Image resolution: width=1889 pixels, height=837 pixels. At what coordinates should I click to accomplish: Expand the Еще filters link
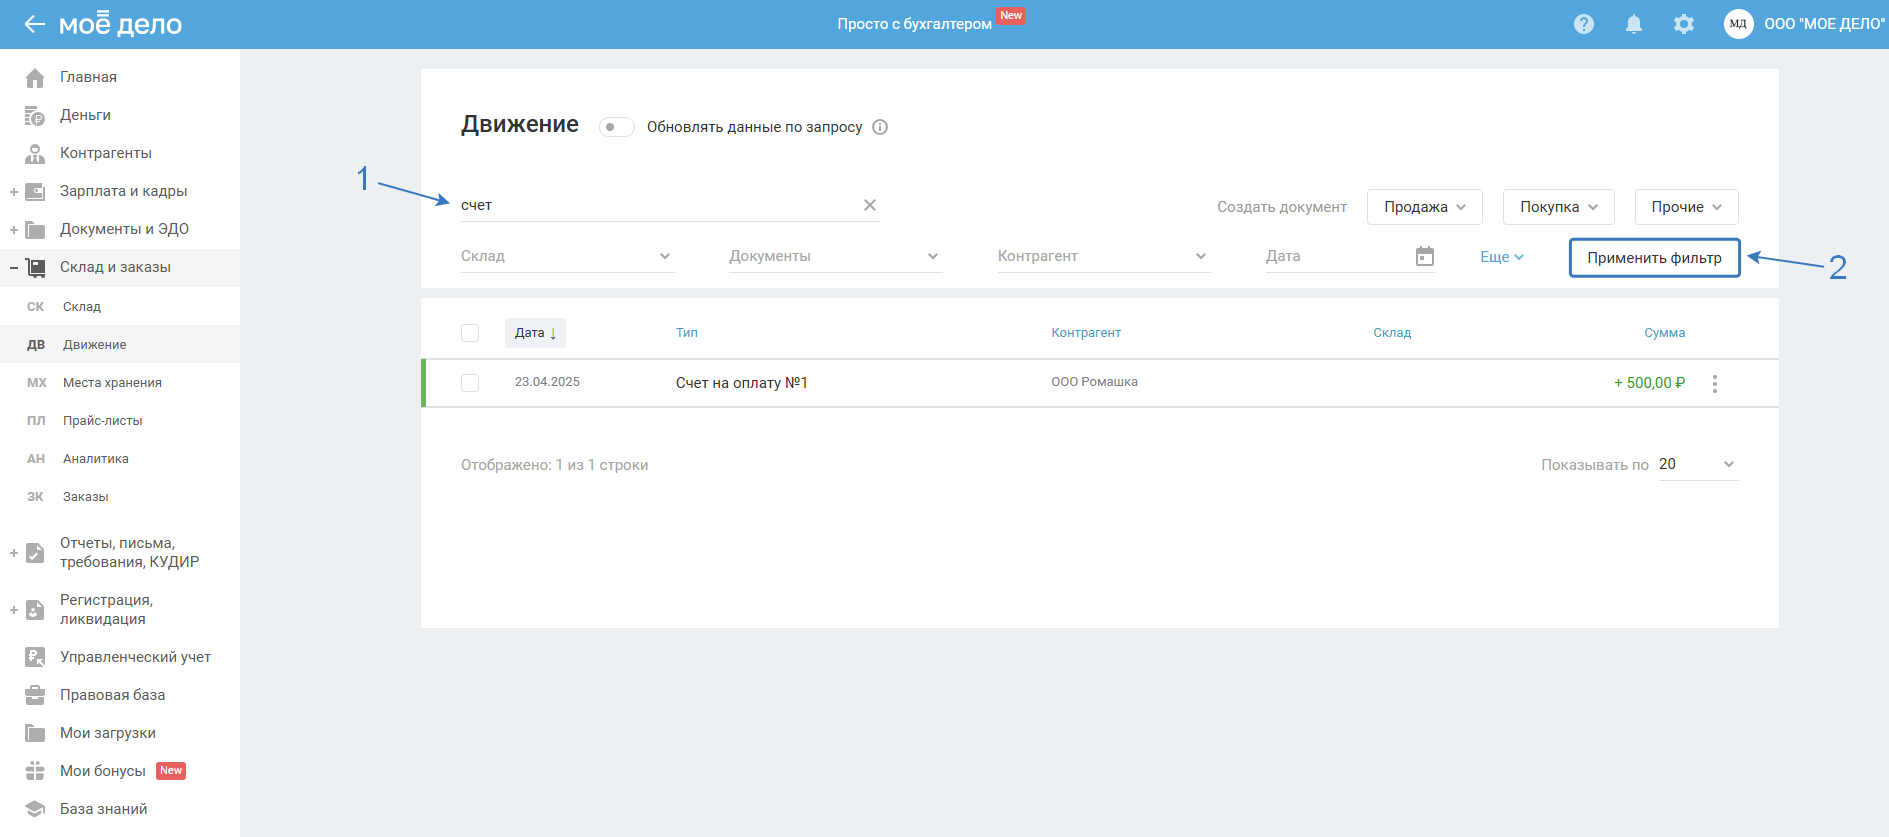(x=1502, y=257)
